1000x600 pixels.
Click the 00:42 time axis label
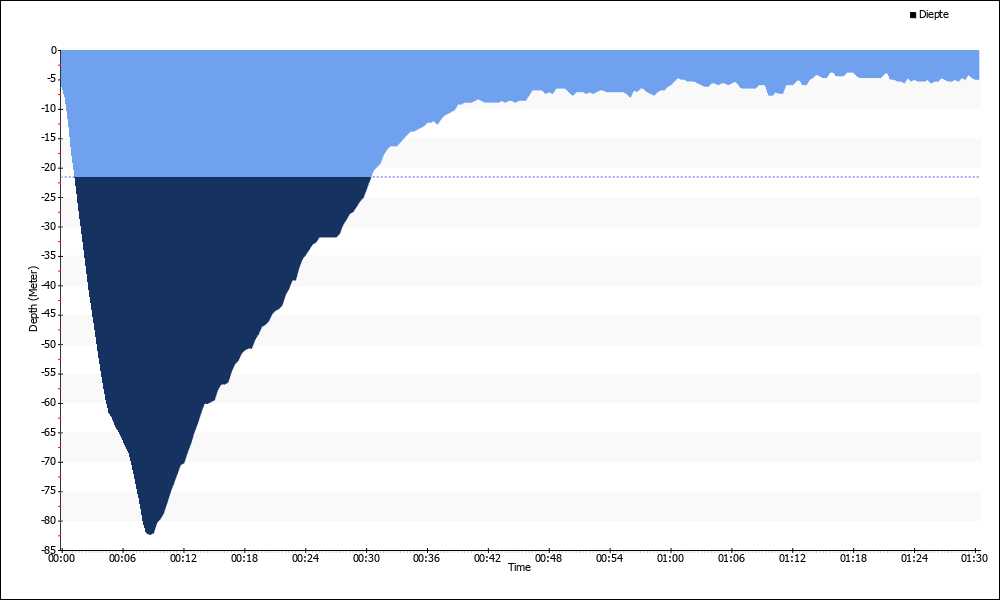487,559
